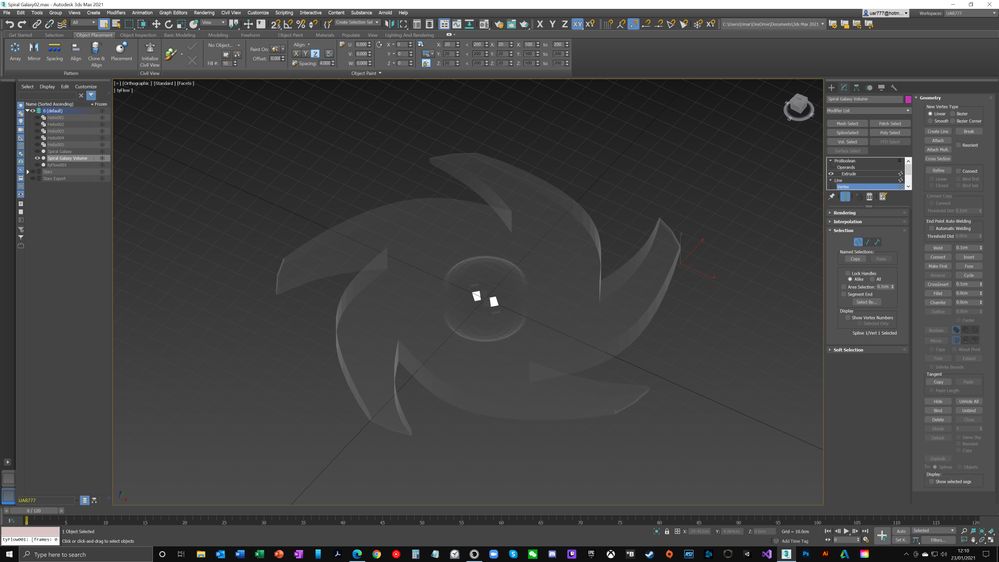Select the Bezier Corner radio option
This screenshot has height=562, width=999.
pyautogui.click(x=952, y=120)
